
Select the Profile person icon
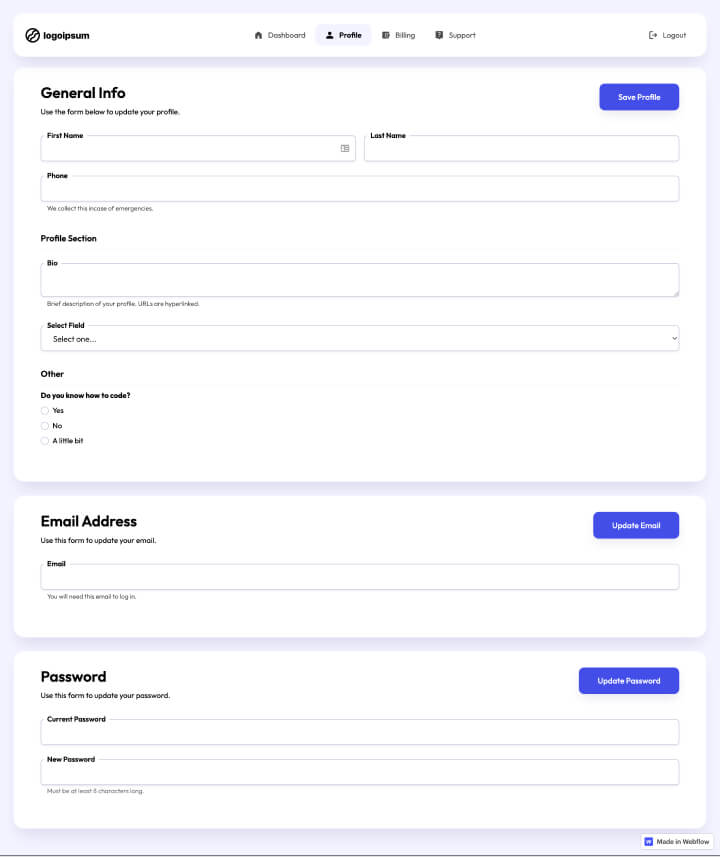(x=328, y=35)
